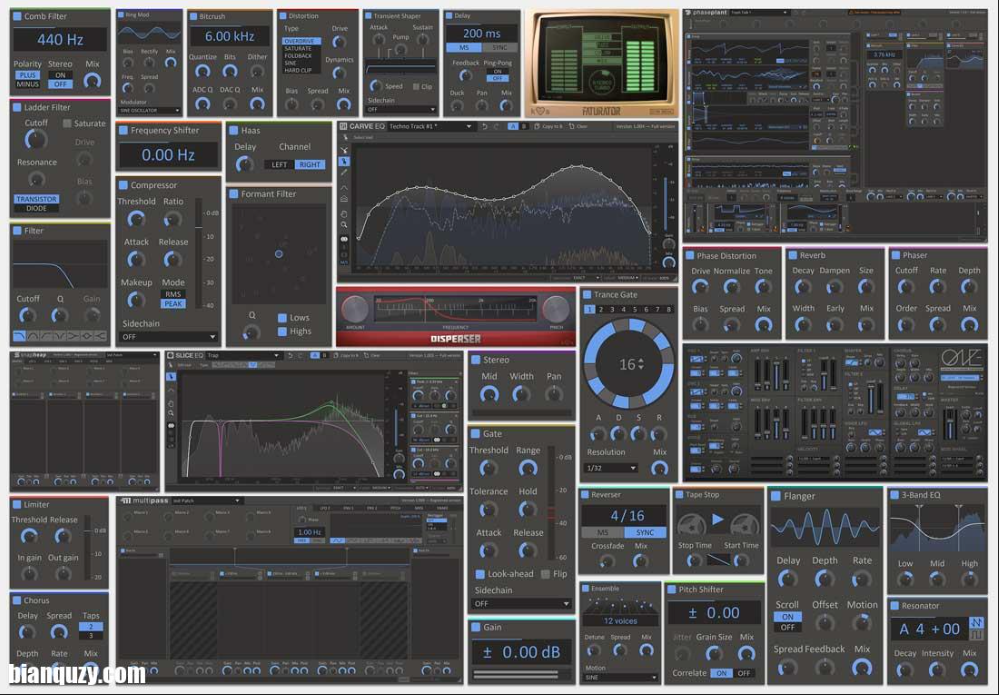The height and width of the screenshot is (695, 999).
Task: Click the stereo link icon in Carve EQ
Action: 344,239
